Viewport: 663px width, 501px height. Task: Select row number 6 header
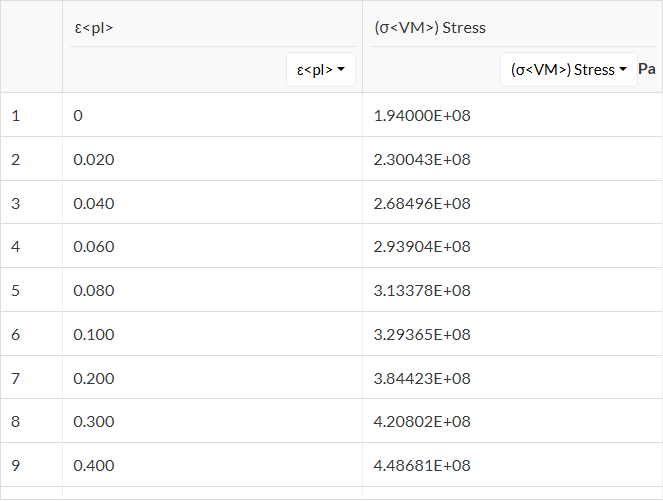click(16, 335)
